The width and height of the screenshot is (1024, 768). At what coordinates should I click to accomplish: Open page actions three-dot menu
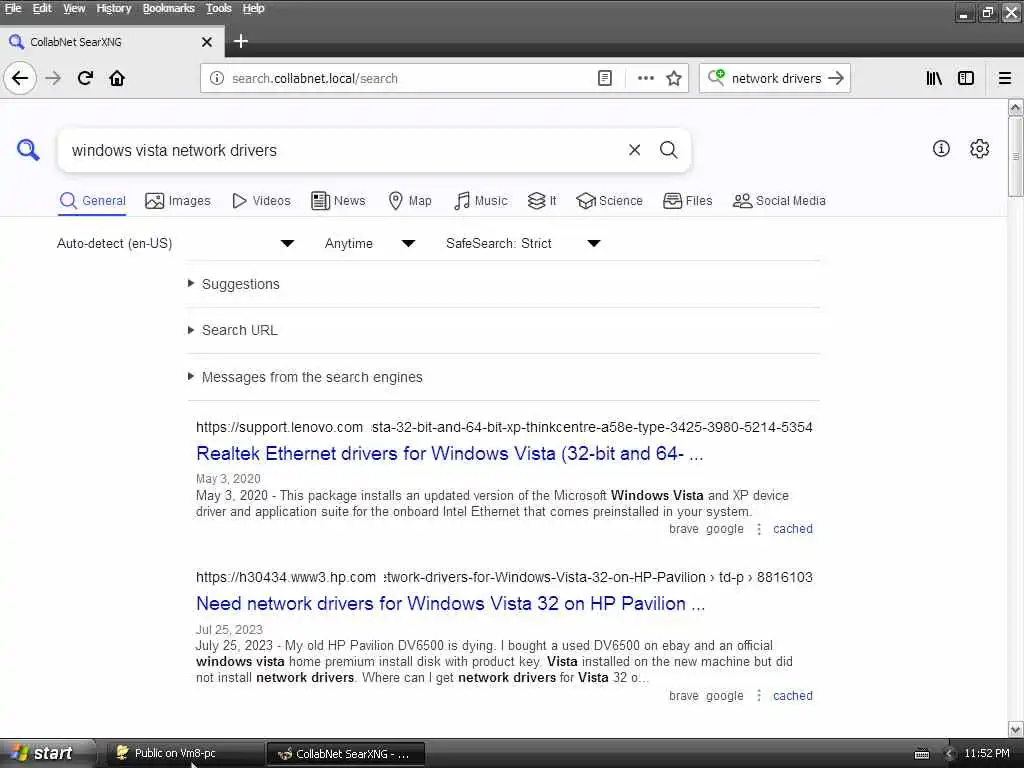[645, 78]
